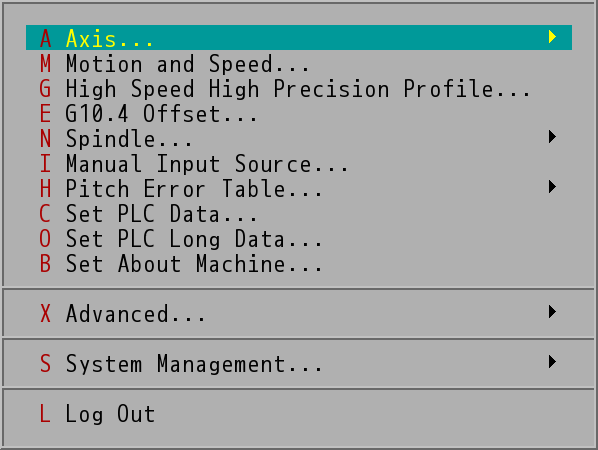Viewport: 598px width, 450px height.
Task: Select the Advanced menu item
Action: [x=299, y=313]
